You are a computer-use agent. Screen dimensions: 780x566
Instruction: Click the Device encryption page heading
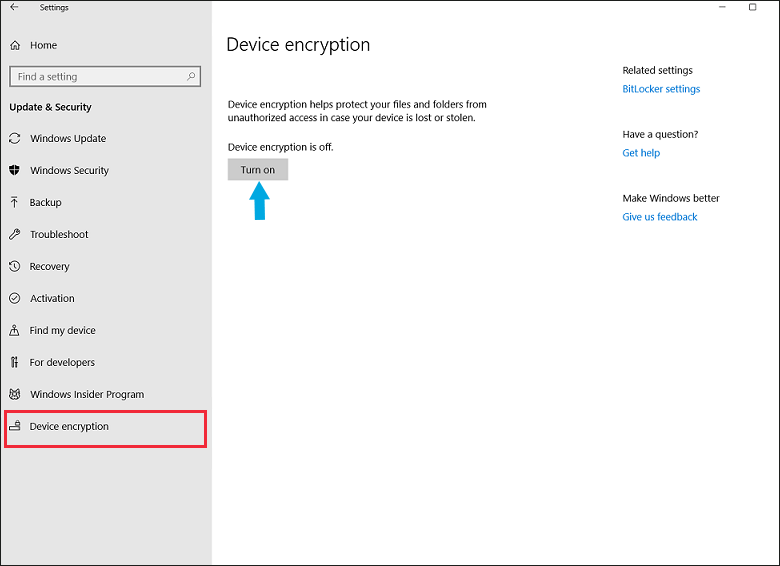(x=298, y=45)
